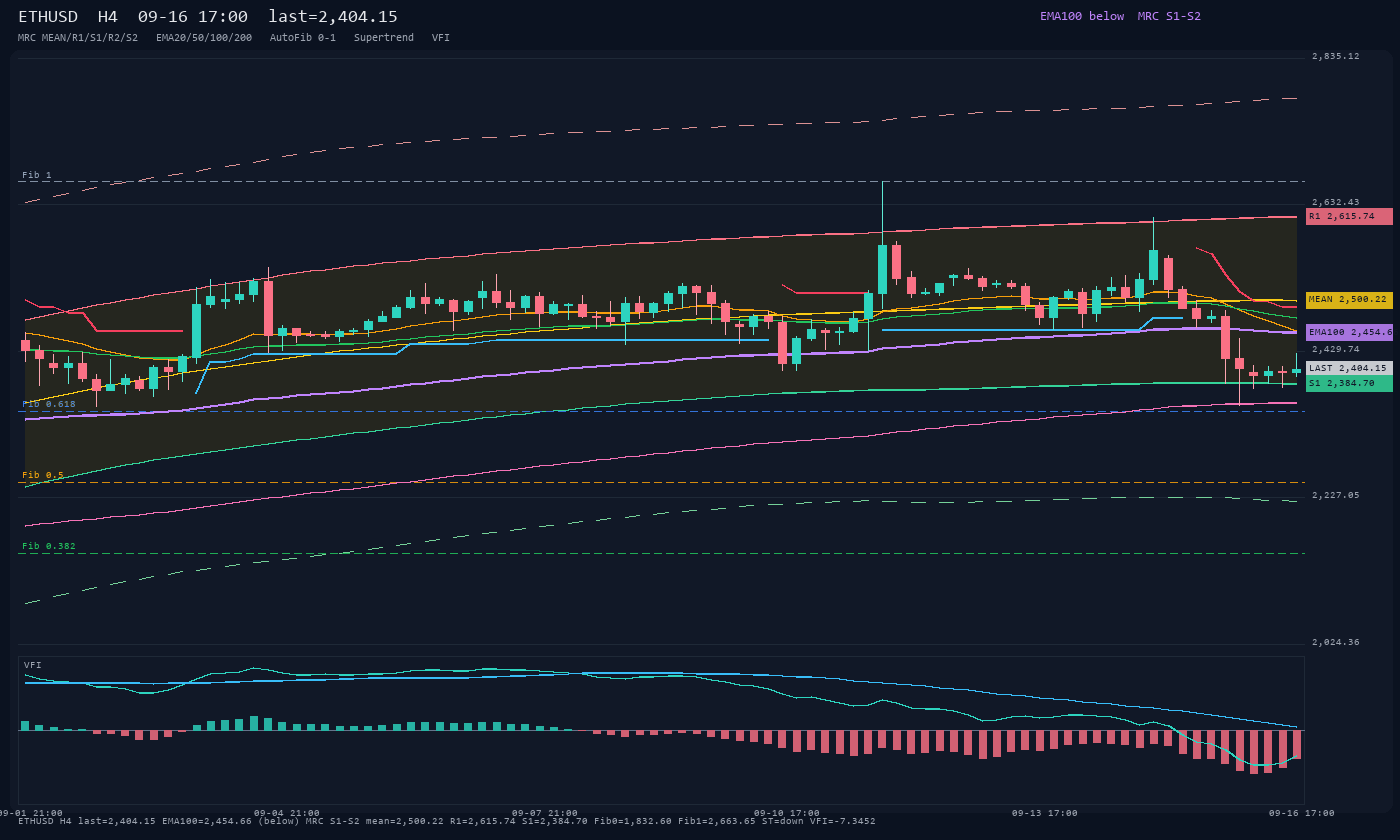
Task: Click the 2,429.74 price axis label
Action: (x=1336, y=349)
